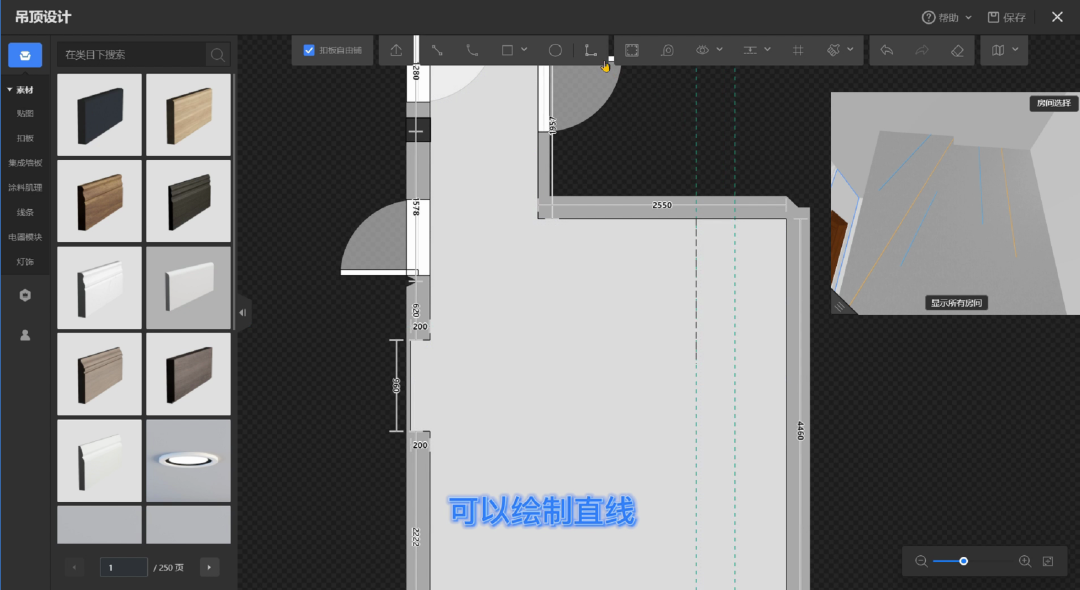Click the zoom in magnifier icon
The image size is (1080, 590).
[x=1025, y=561]
